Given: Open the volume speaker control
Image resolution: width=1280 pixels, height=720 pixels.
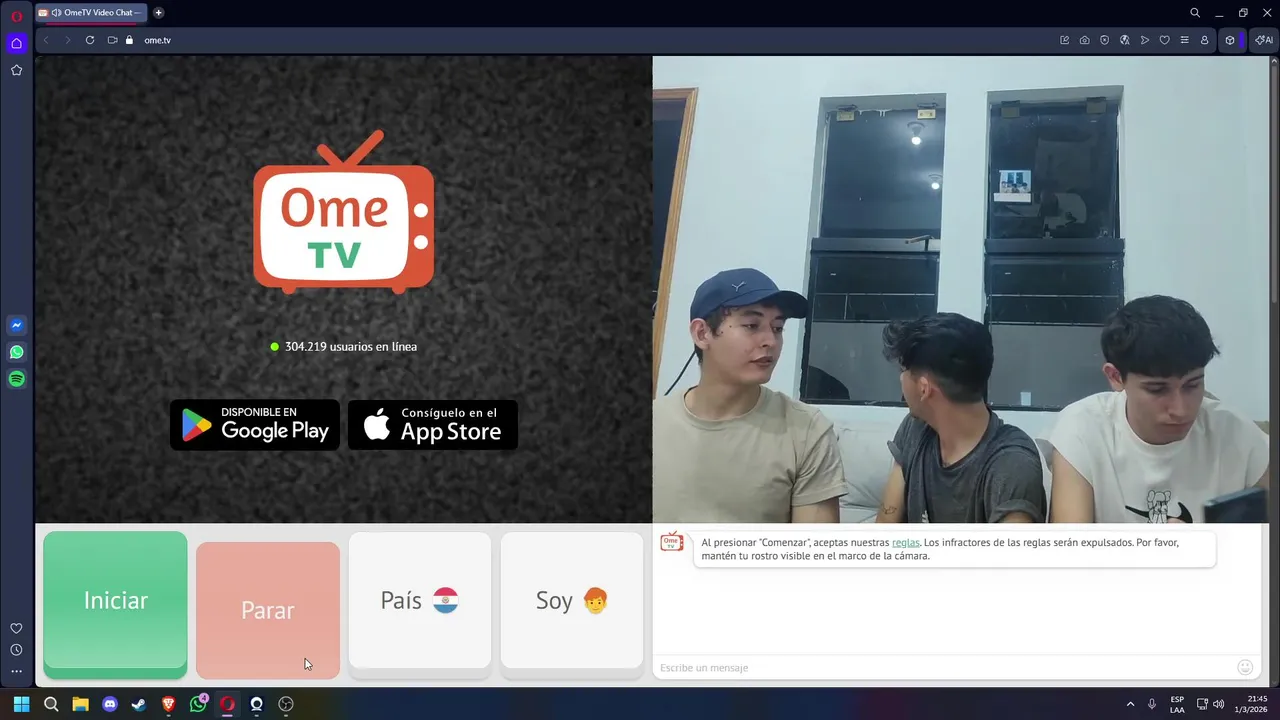Looking at the screenshot, I should coord(1218,704).
